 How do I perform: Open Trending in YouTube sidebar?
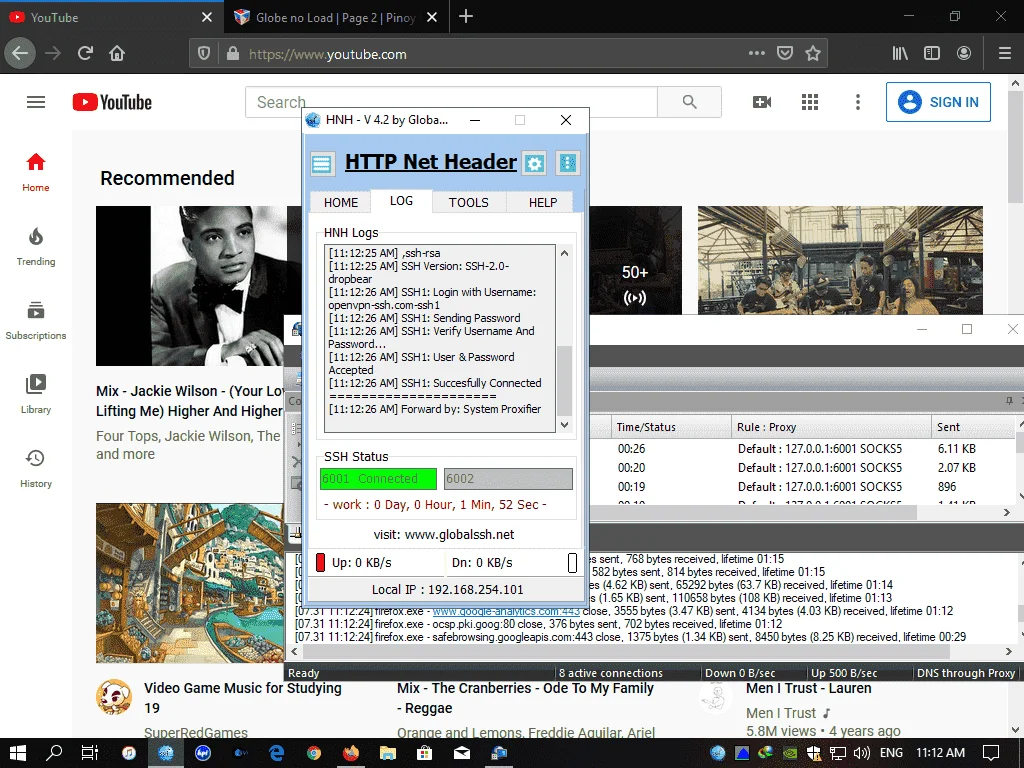click(36, 247)
